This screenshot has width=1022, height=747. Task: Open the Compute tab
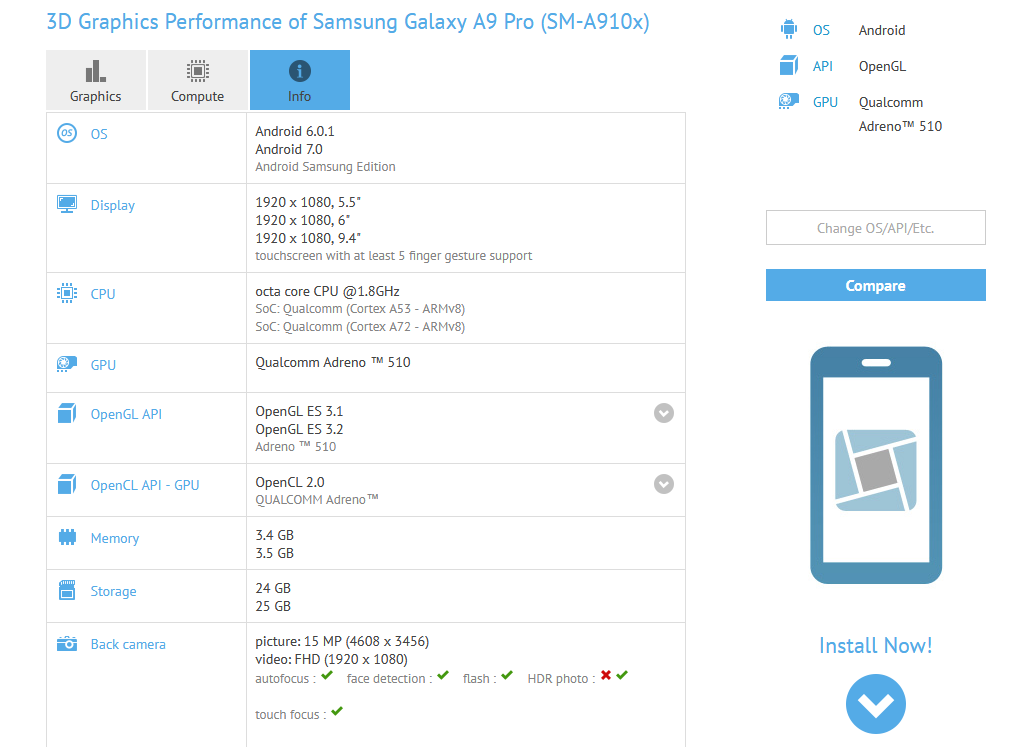[x=197, y=80]
